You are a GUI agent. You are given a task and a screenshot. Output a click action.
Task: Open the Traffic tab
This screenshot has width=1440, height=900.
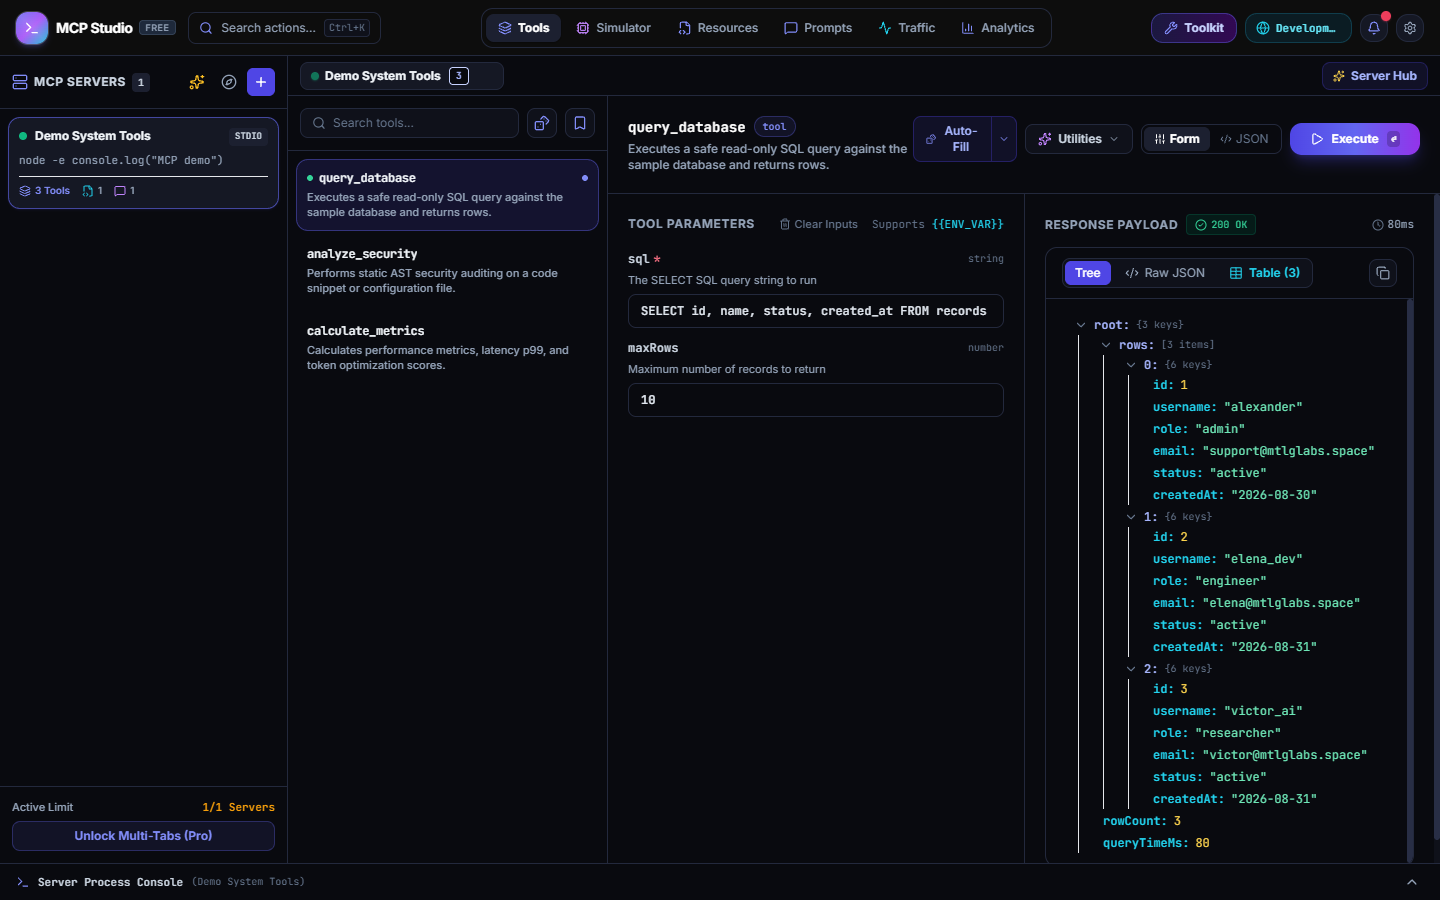click(907, 28)
